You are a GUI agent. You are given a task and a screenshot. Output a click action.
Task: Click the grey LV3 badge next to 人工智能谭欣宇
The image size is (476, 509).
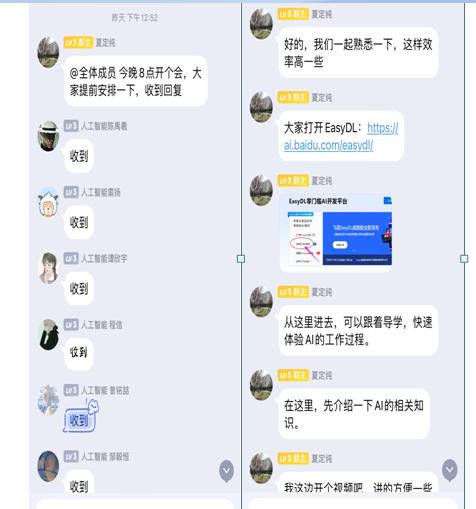[x=71, y=258]
